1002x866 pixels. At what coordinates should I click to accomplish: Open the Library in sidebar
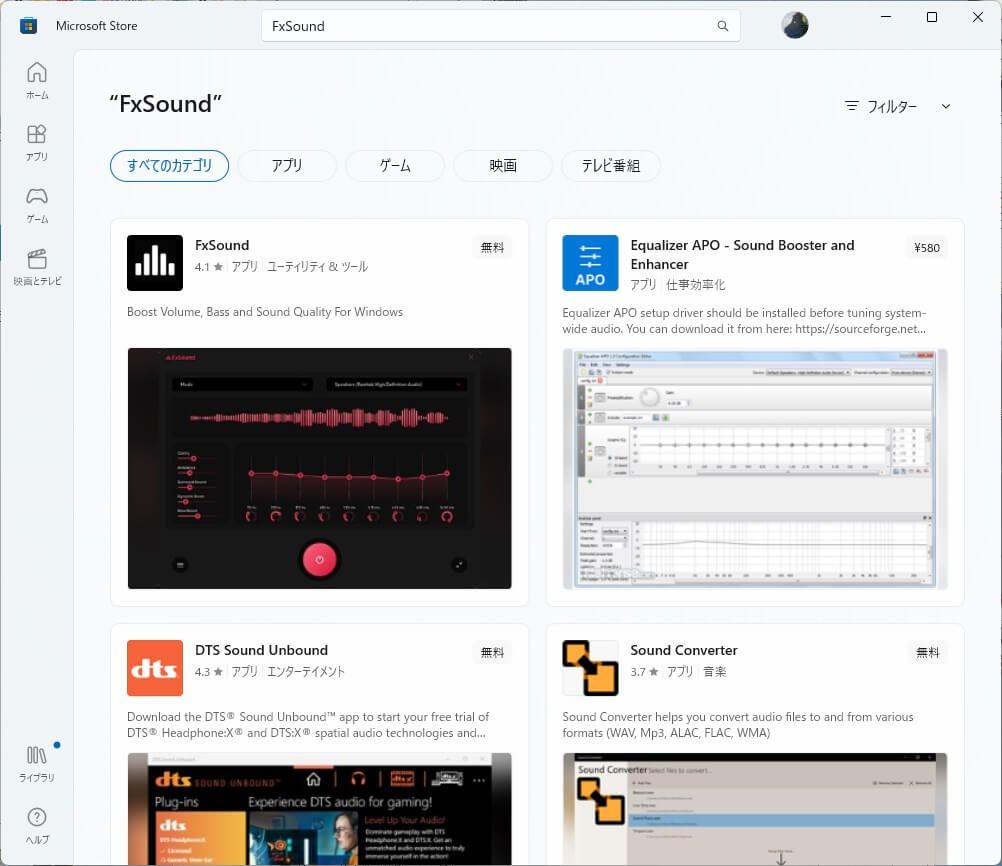click(x=37, y=763)
